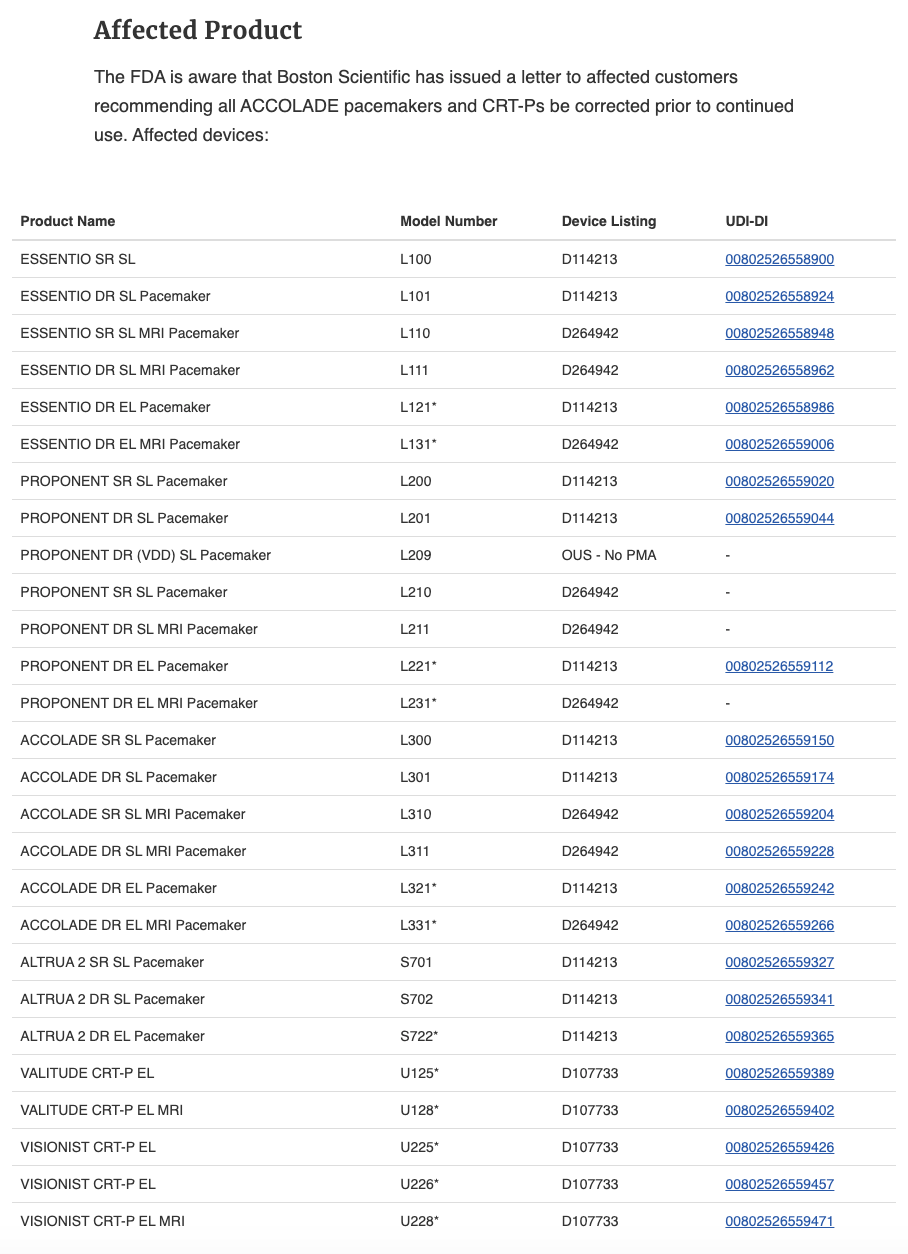Click the Product Name column header
Image resolution: width=908 pixels, height=1254 pixels.
68,221
